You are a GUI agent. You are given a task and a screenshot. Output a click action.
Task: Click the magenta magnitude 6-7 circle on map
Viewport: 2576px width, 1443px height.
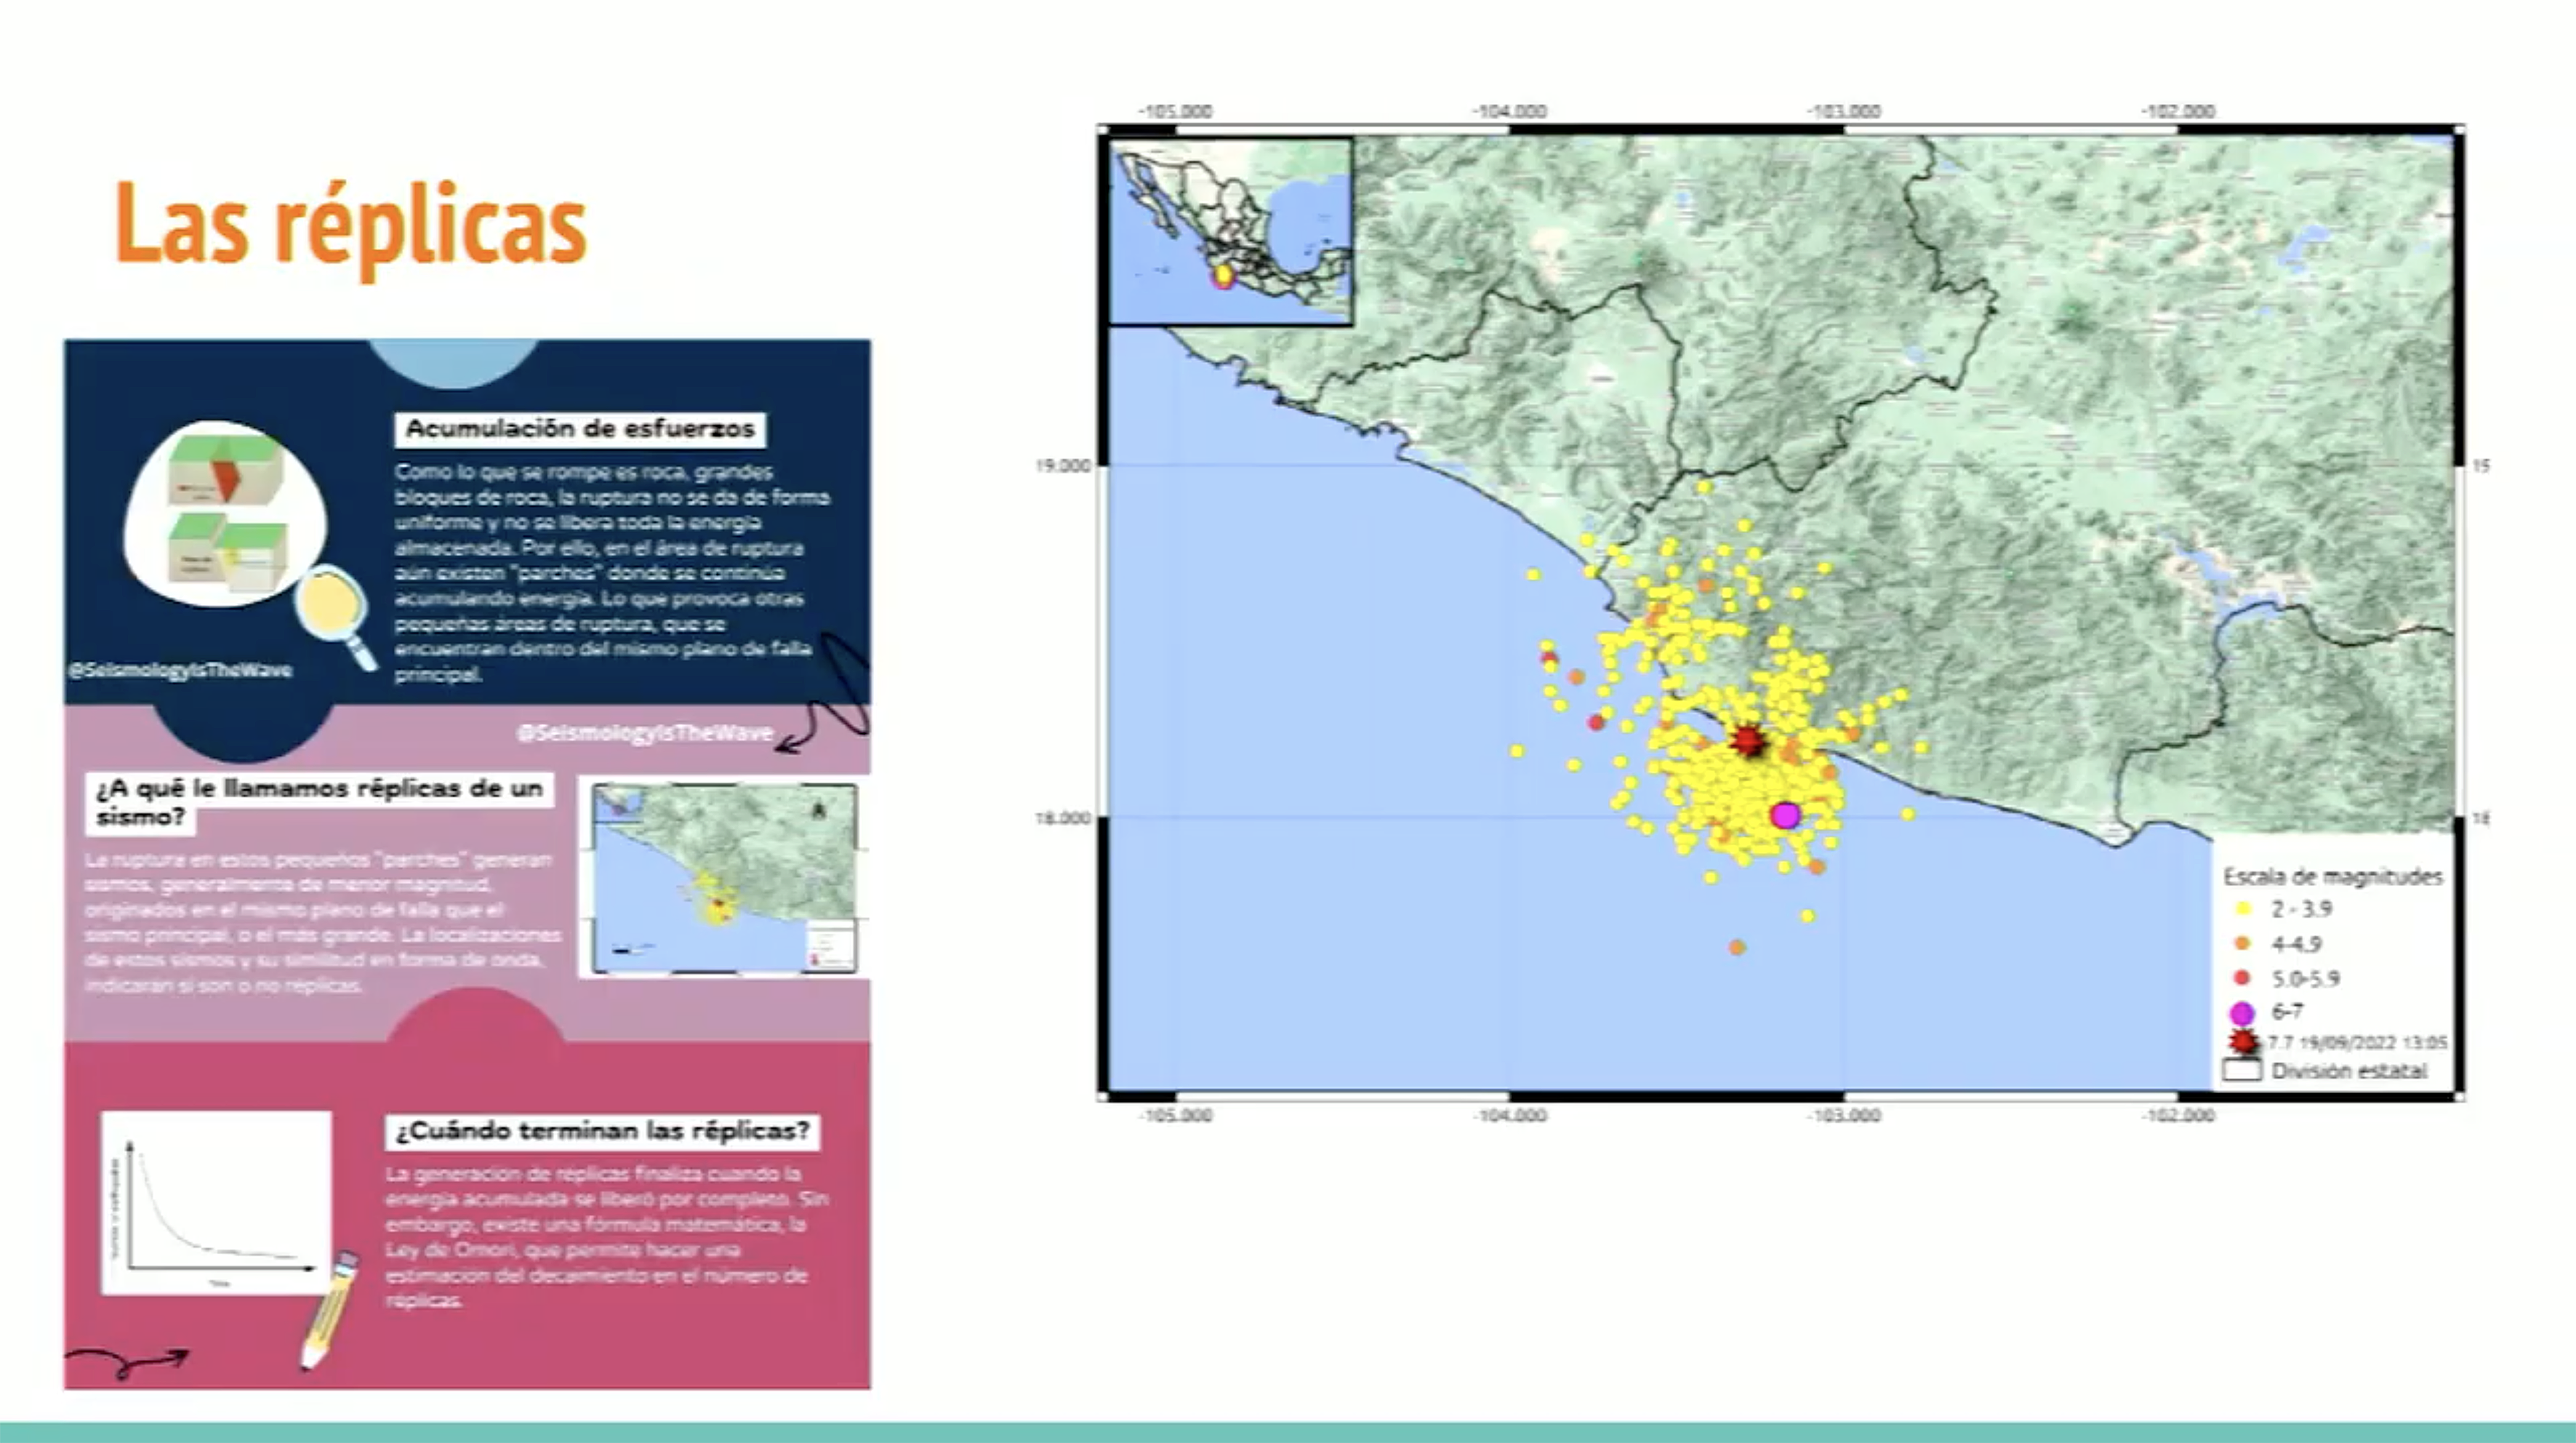[x=1785, y=815]
